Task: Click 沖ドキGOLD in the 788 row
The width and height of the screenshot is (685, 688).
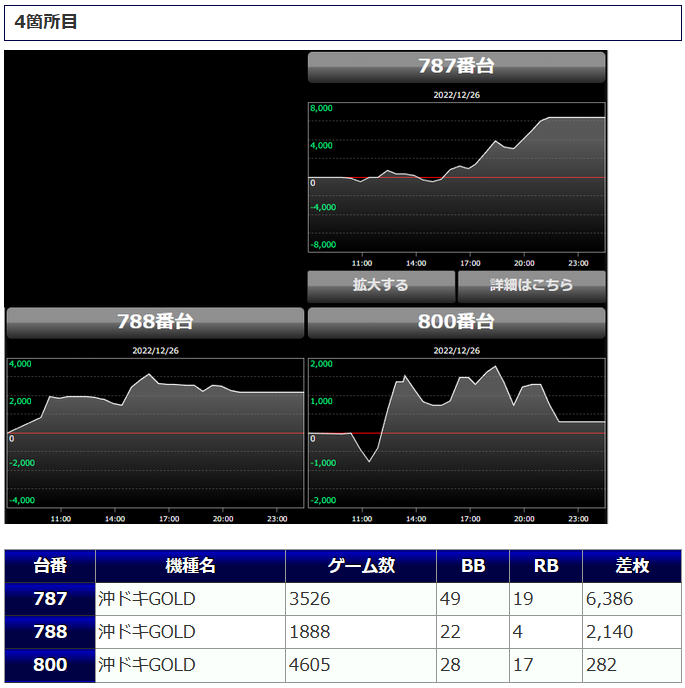Action: 147,632
